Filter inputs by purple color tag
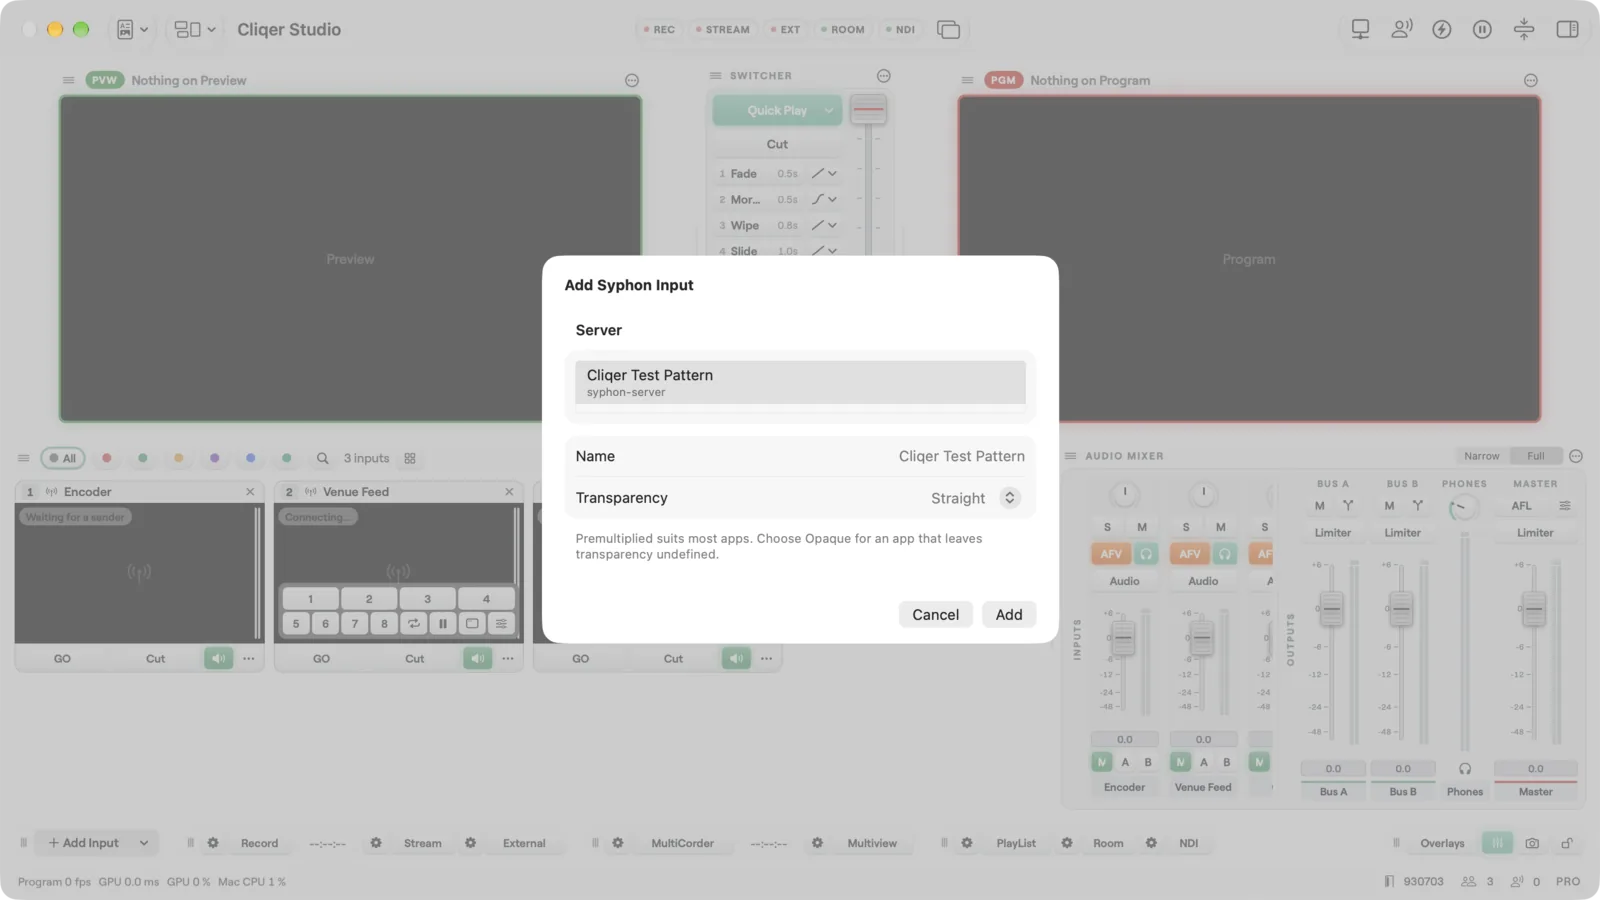 [x=215, y=458]
